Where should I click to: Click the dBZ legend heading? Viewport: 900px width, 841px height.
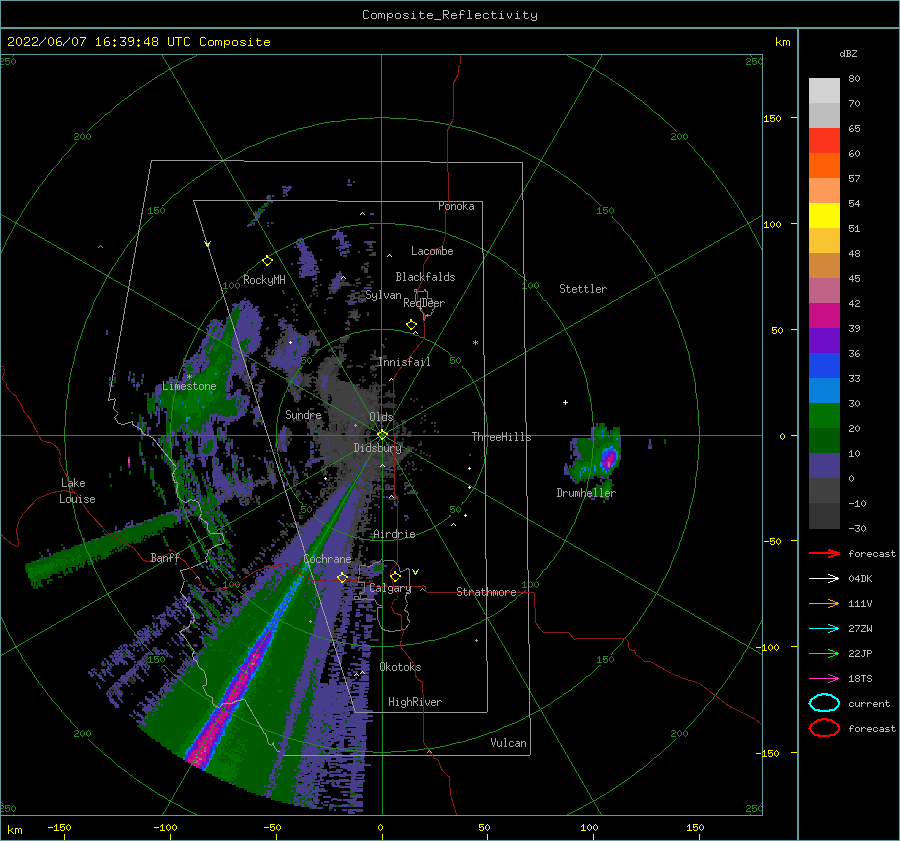point(848,53)
